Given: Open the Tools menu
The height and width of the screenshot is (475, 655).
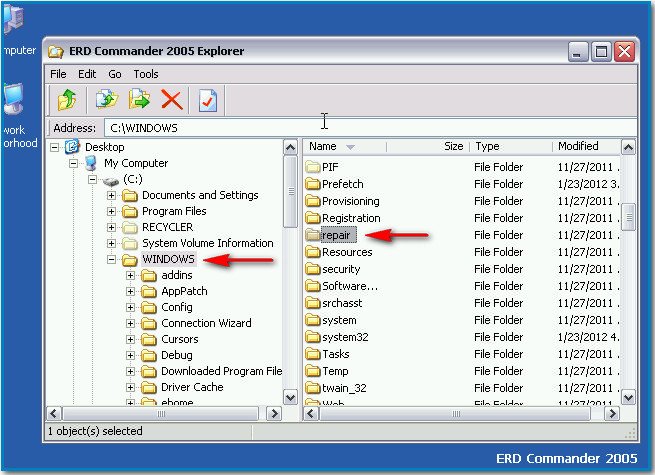Looking at the screenshot, I should 146,74.
